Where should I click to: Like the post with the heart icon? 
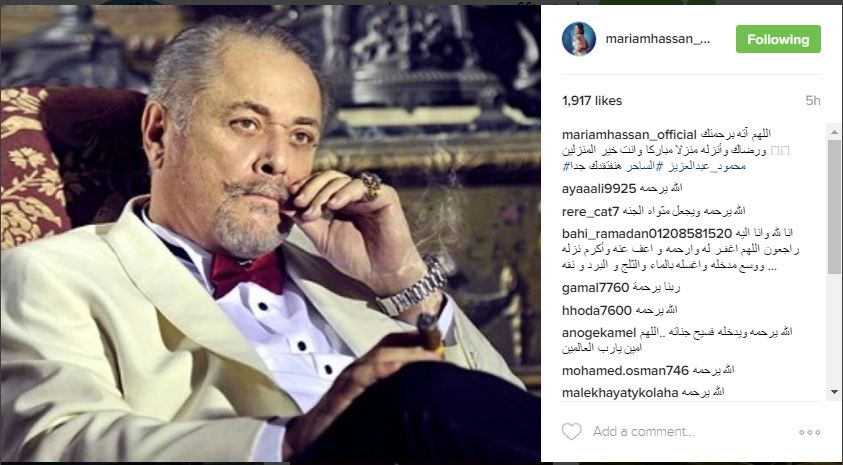click(x=571, y=431)
